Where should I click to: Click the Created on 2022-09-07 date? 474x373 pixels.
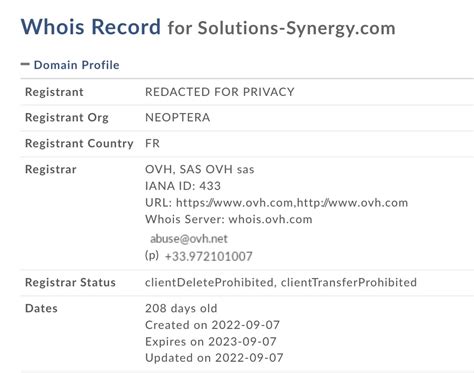click(212, 325)
